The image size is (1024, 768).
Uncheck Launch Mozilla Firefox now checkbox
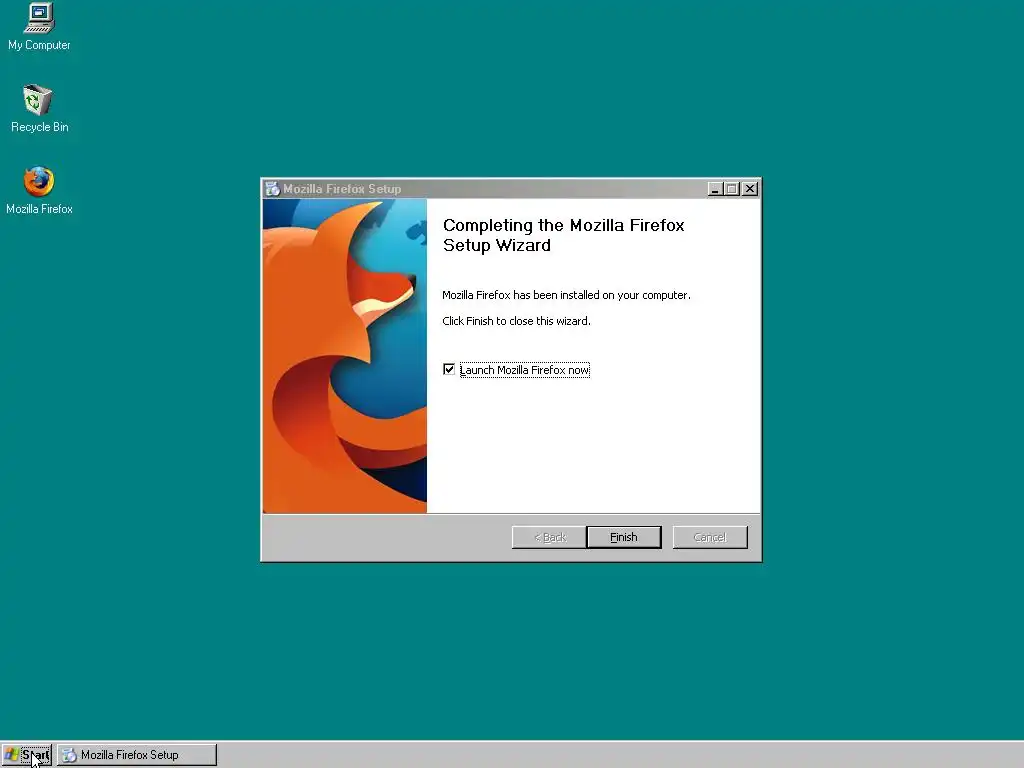(449, 370)
